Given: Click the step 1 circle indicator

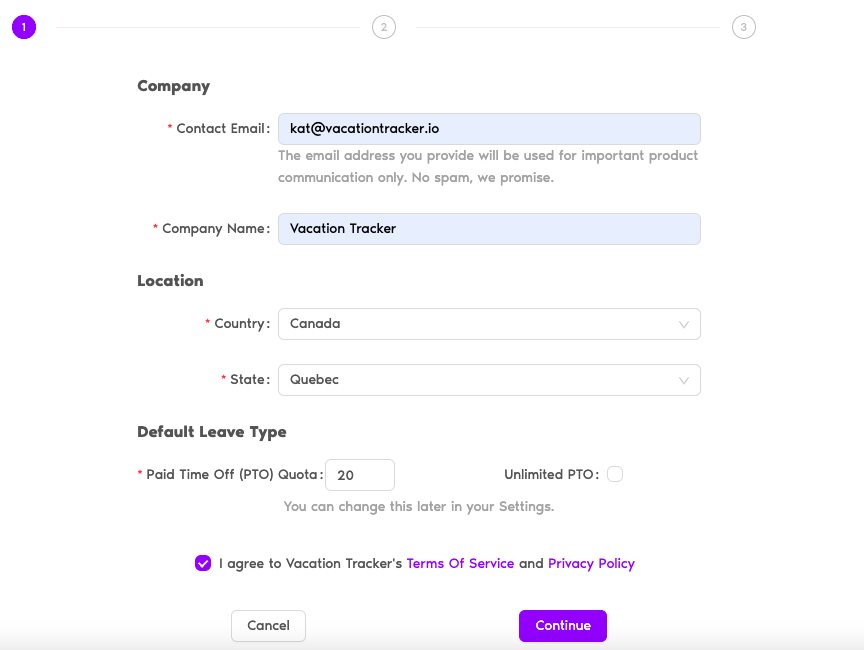Looking at the screenshot, I should pyautogui.click(x=24, y=27).
